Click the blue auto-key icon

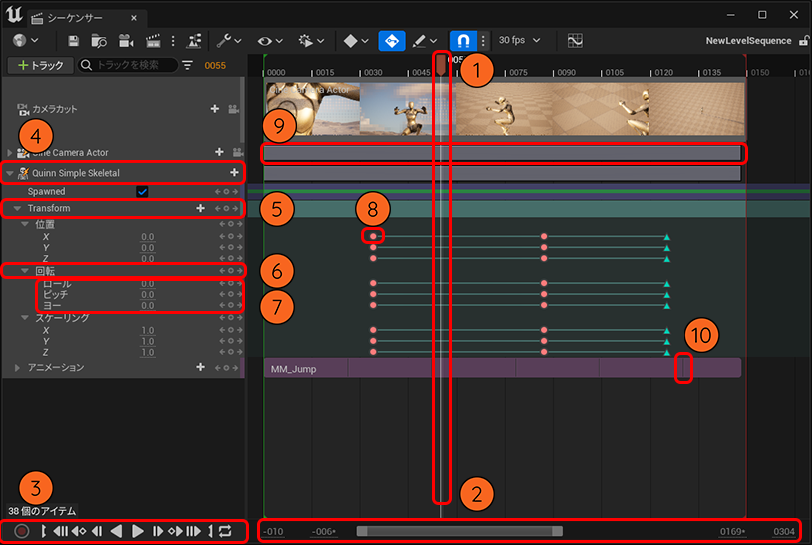[x=391, y=41]
